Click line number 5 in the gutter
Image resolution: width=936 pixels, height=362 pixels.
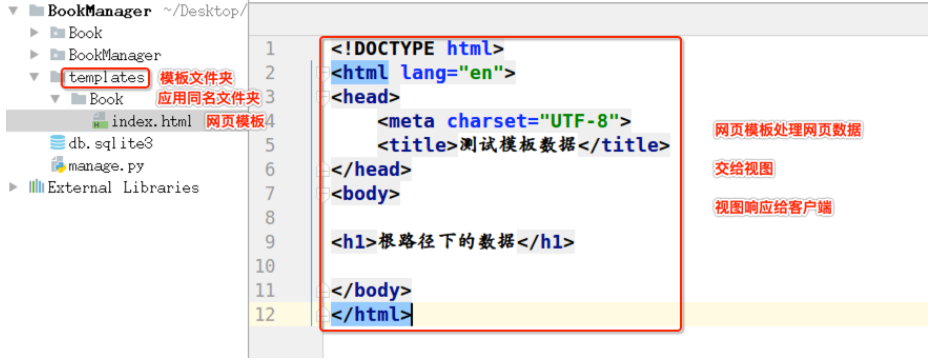tap(269, 145)
